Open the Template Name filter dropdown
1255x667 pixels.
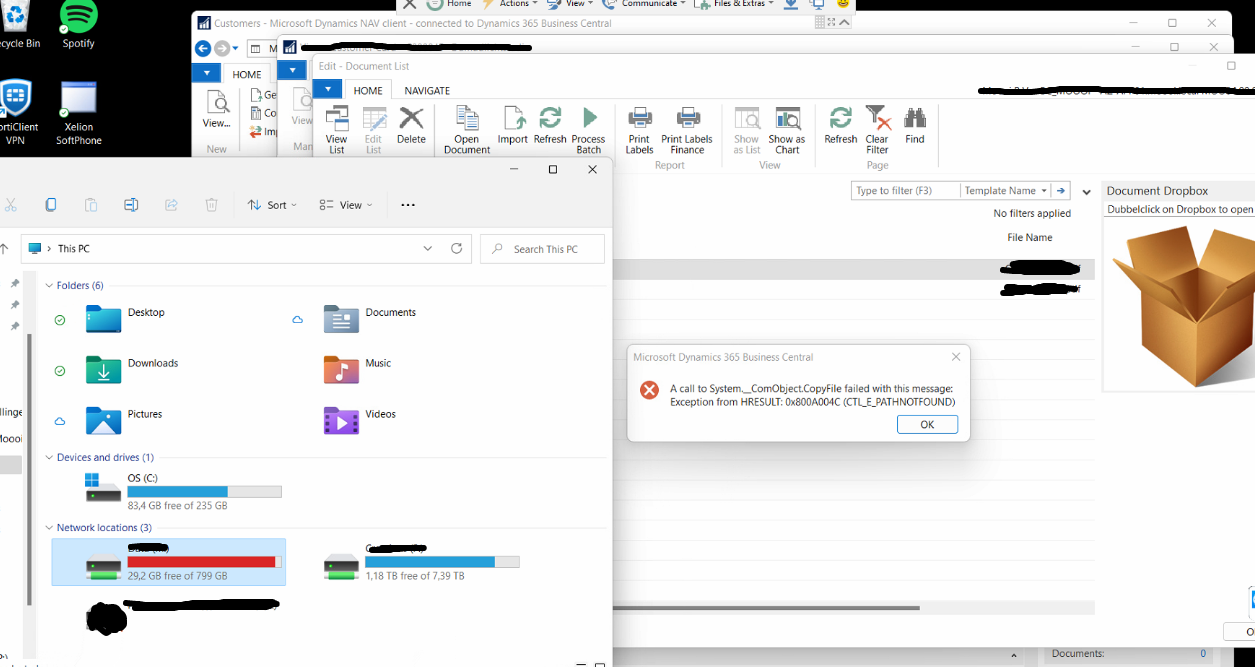tap(1005, 190)
